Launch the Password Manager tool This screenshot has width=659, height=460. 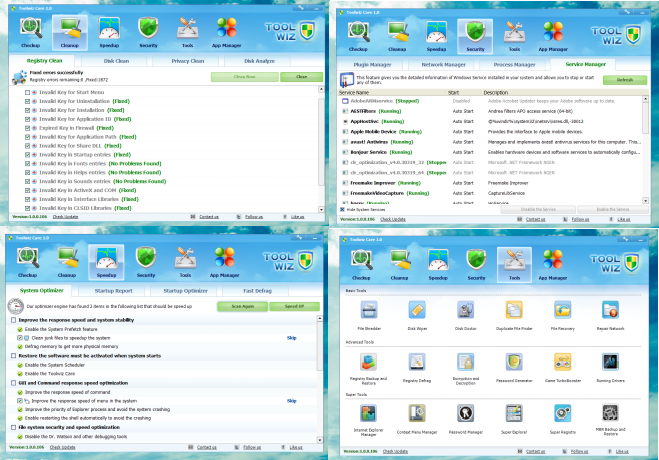(466, 414)
